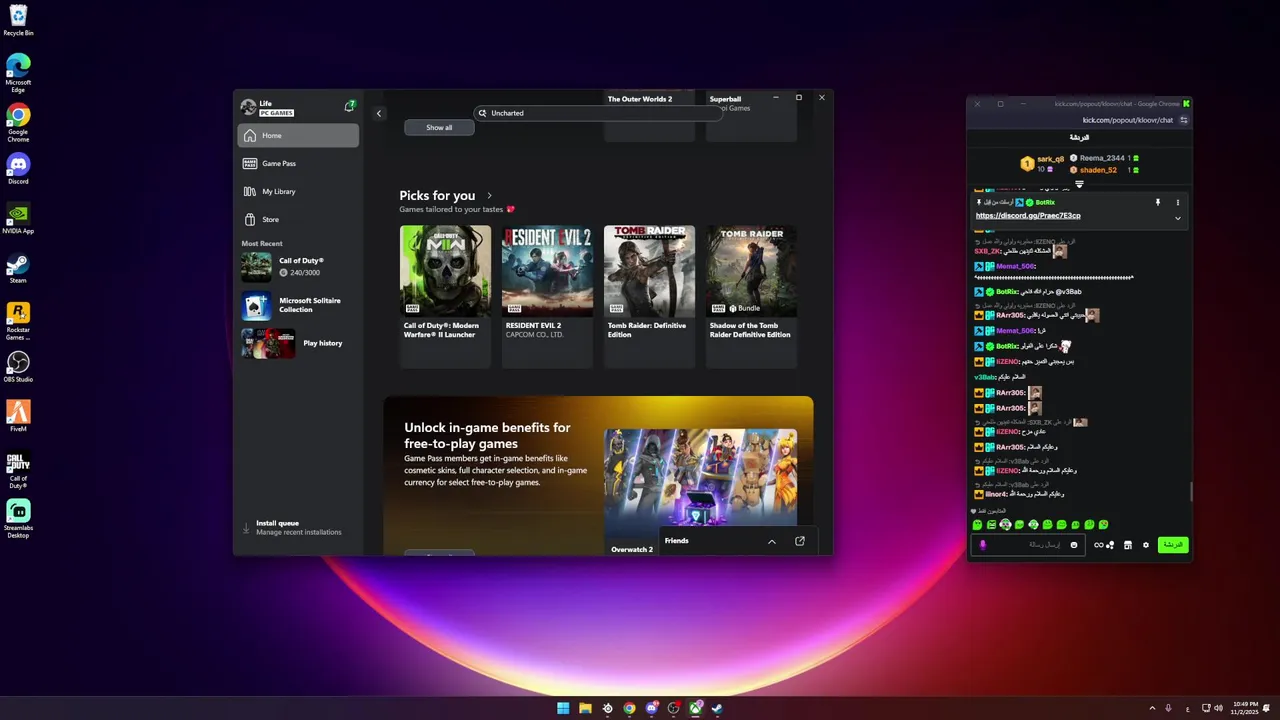The image size is (1280, 720).
Task: Open the Windows Start button
Action: [563, 708]
